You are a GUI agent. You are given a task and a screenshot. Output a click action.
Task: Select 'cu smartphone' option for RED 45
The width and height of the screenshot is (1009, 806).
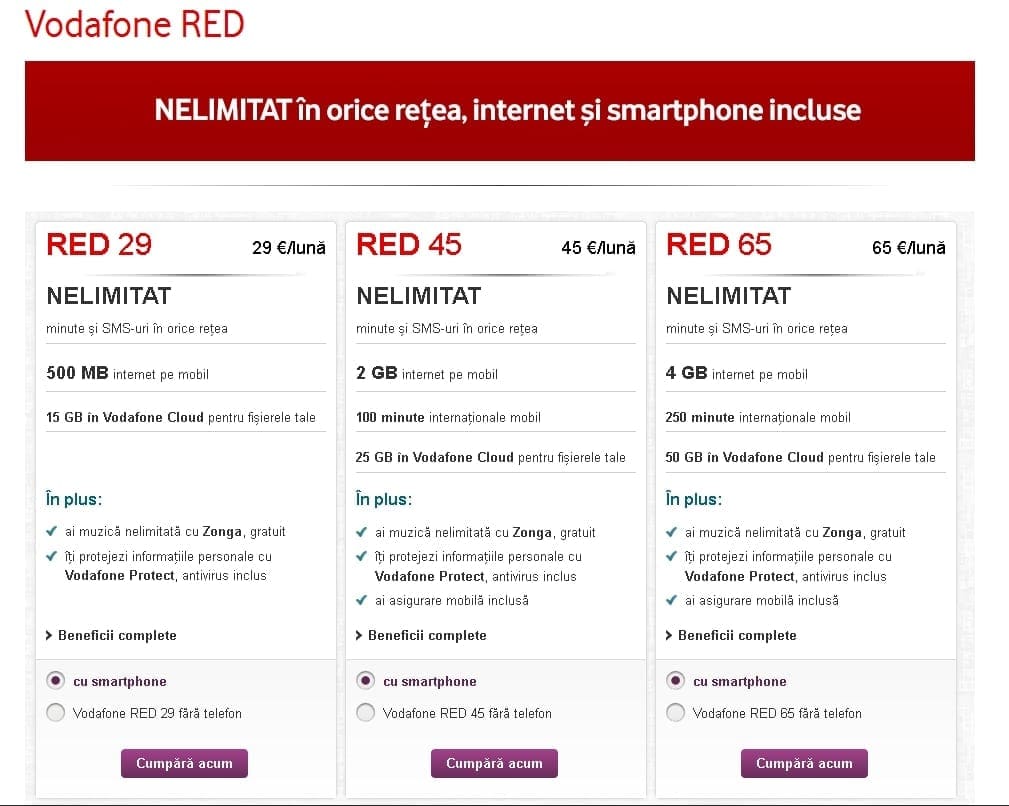(366, 681)
